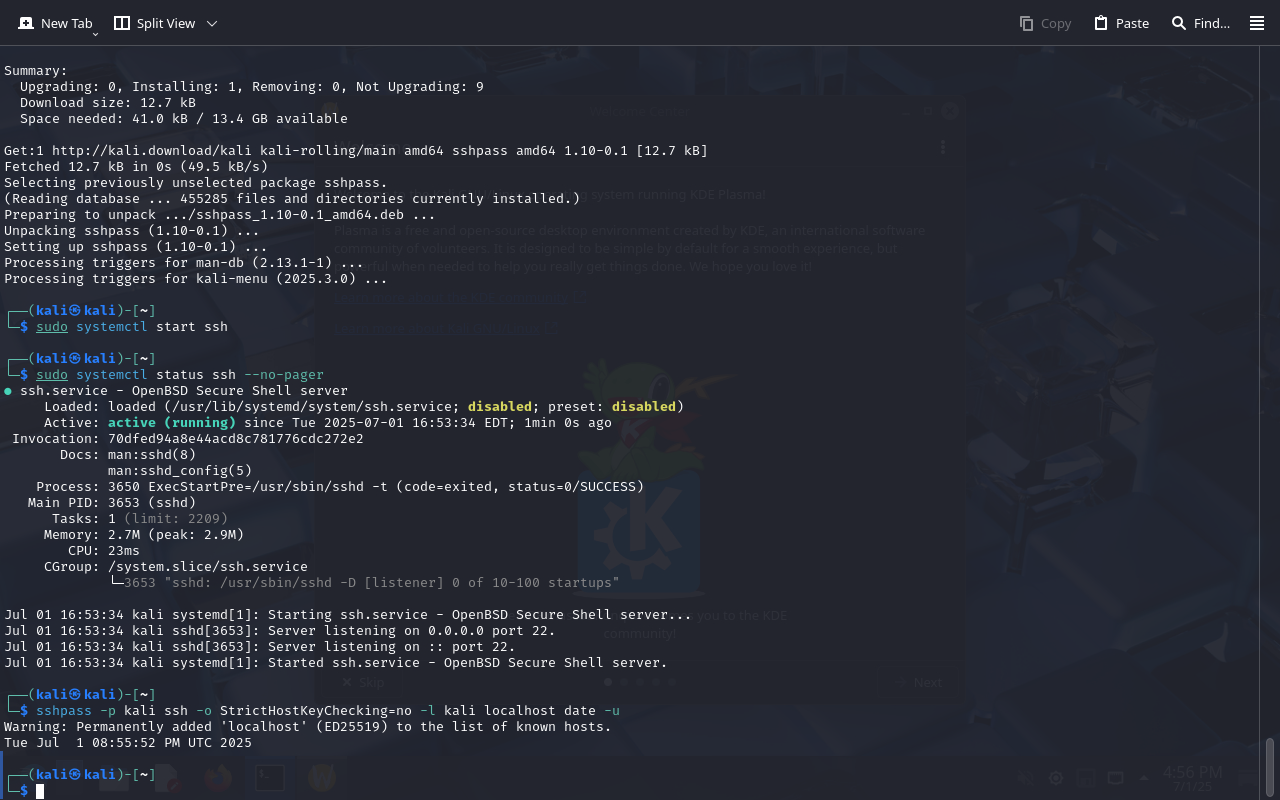Click the Split View toolbar button
The height and width of the screenshot is (800, 1280).
[154, 23]
